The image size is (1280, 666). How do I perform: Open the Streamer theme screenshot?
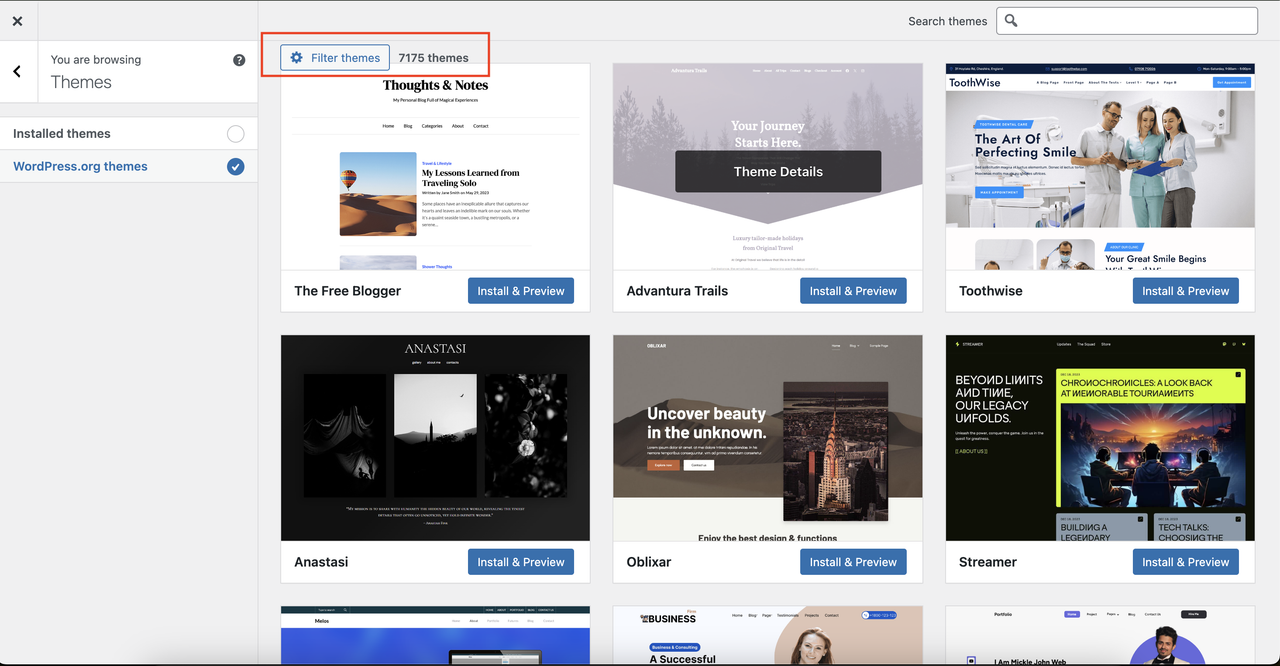pos(1100,438)
